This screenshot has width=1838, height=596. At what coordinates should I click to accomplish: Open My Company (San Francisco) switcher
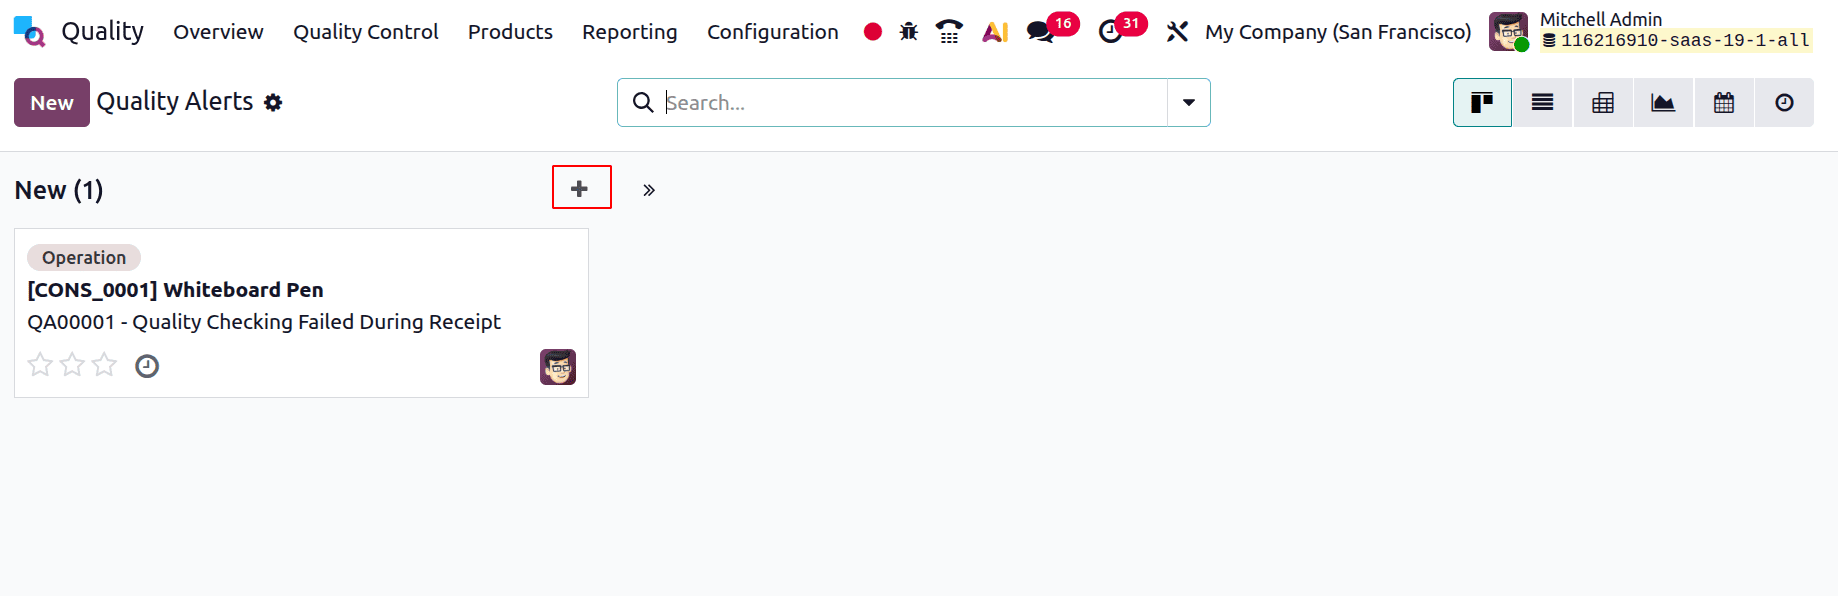point(1338,32)
